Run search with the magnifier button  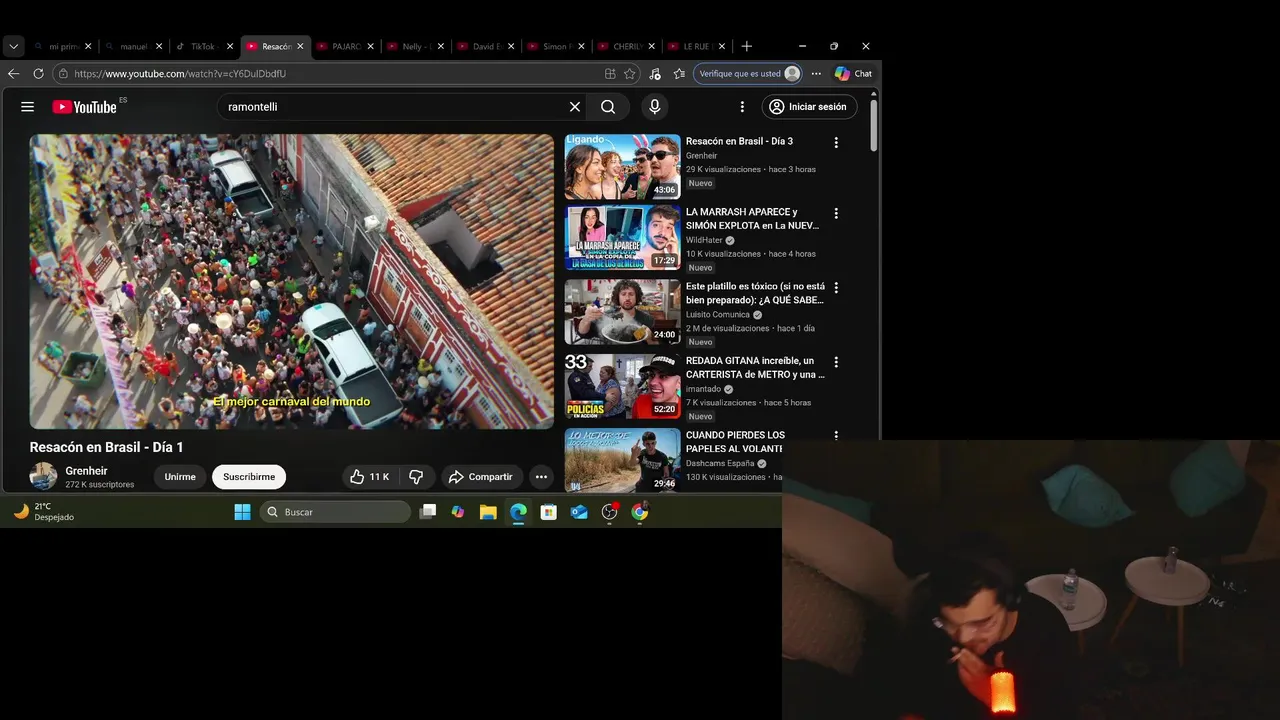(608, 107)
